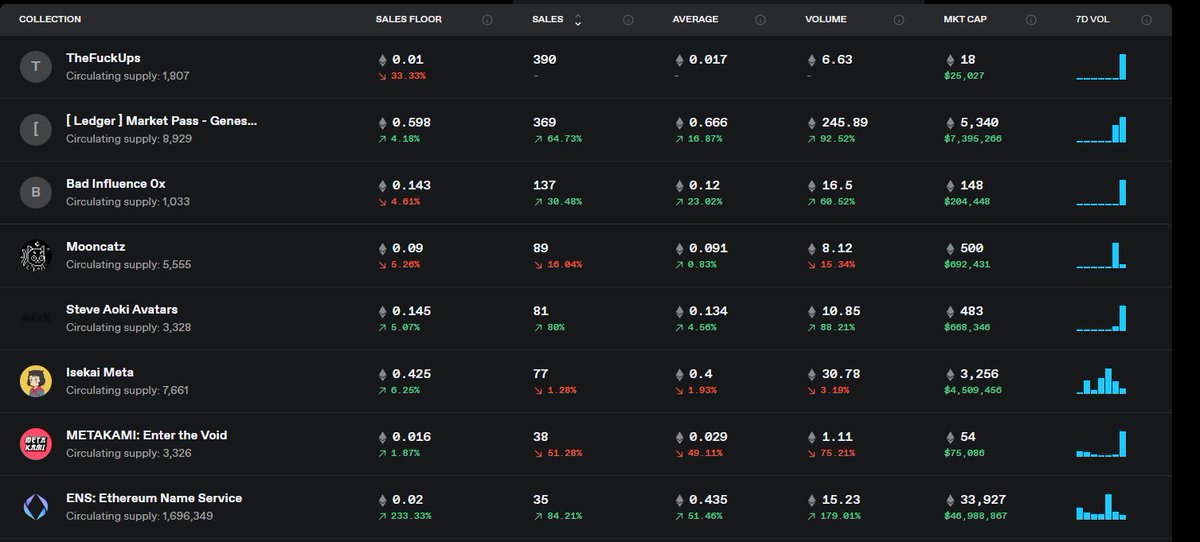Screen dimensions: 1200x542
Task: Select Steve Aoki sales change 80%
Action: point(556,328)
